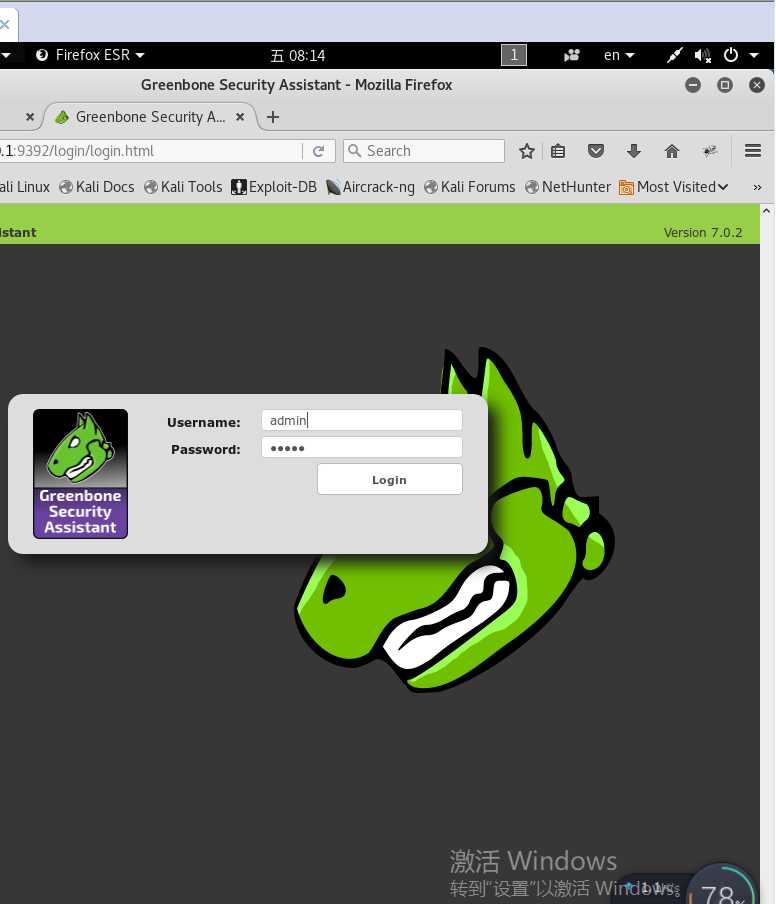Minimize the Firefox window
This screenshot has height=904, width=776.
[x=693, y=85]
